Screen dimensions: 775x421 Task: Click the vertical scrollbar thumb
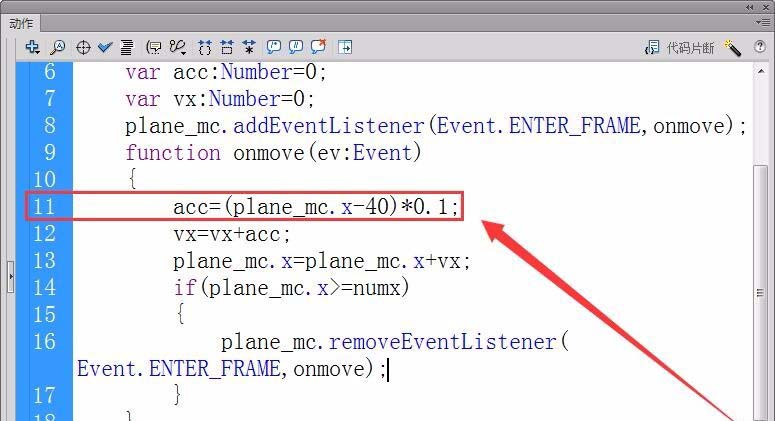pyautogui.click(x=761, y=293)
